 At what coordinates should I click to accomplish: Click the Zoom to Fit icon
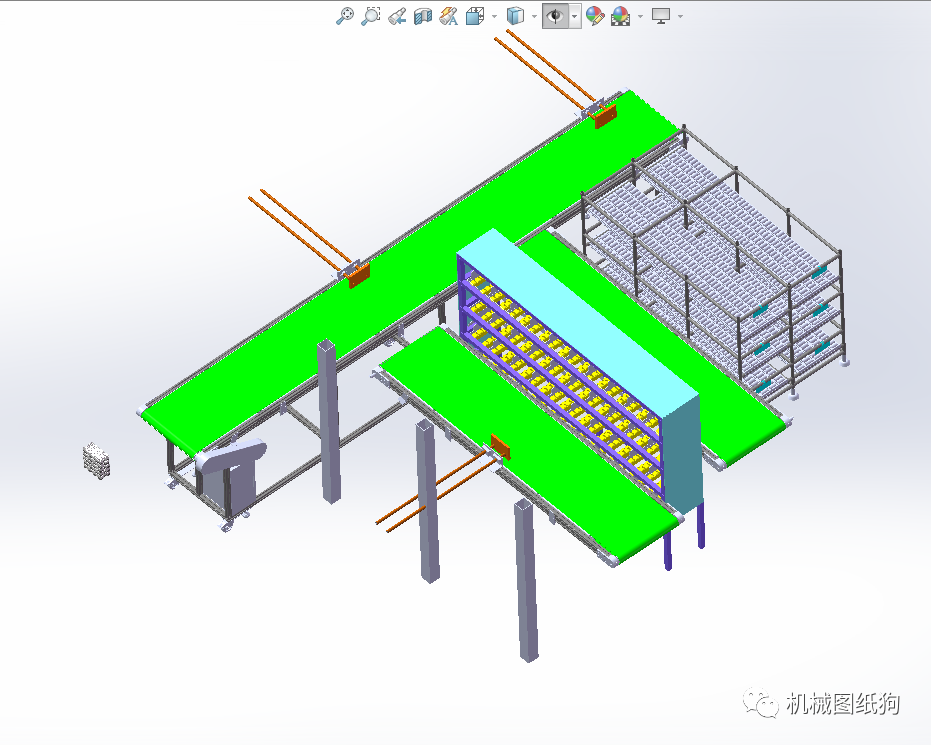[344, 16]
